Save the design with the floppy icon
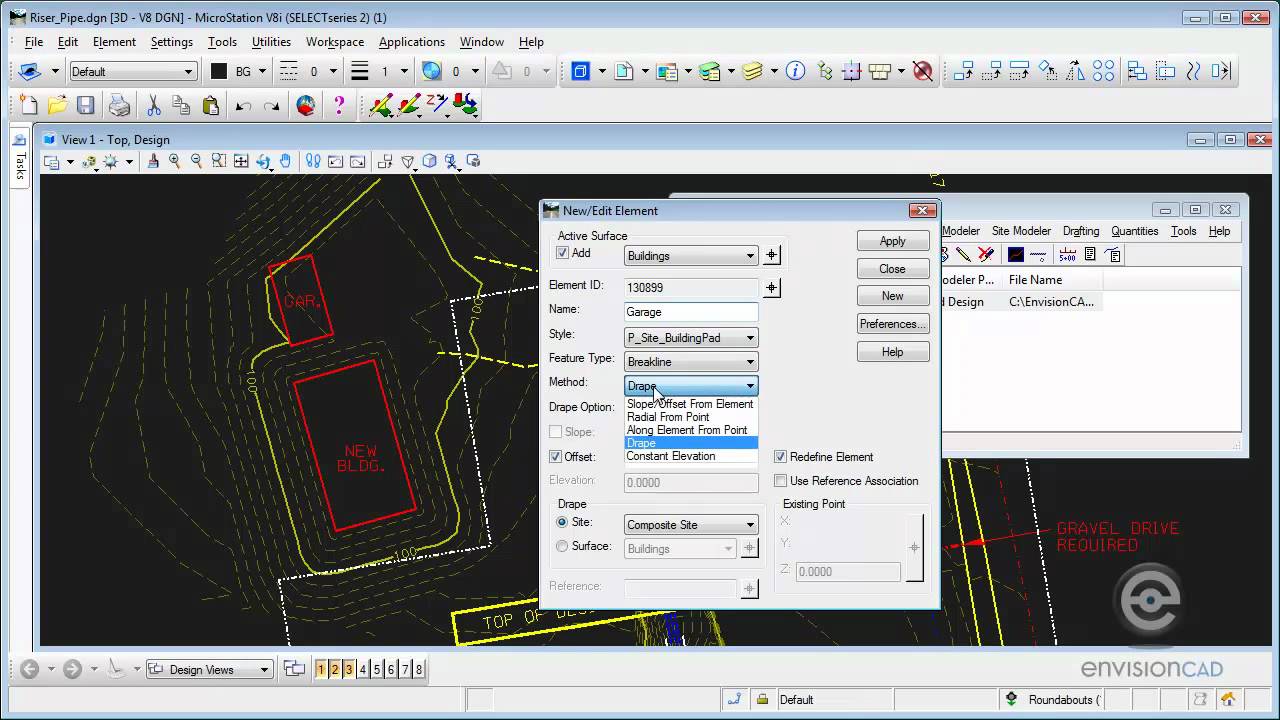 pos(86,105)
